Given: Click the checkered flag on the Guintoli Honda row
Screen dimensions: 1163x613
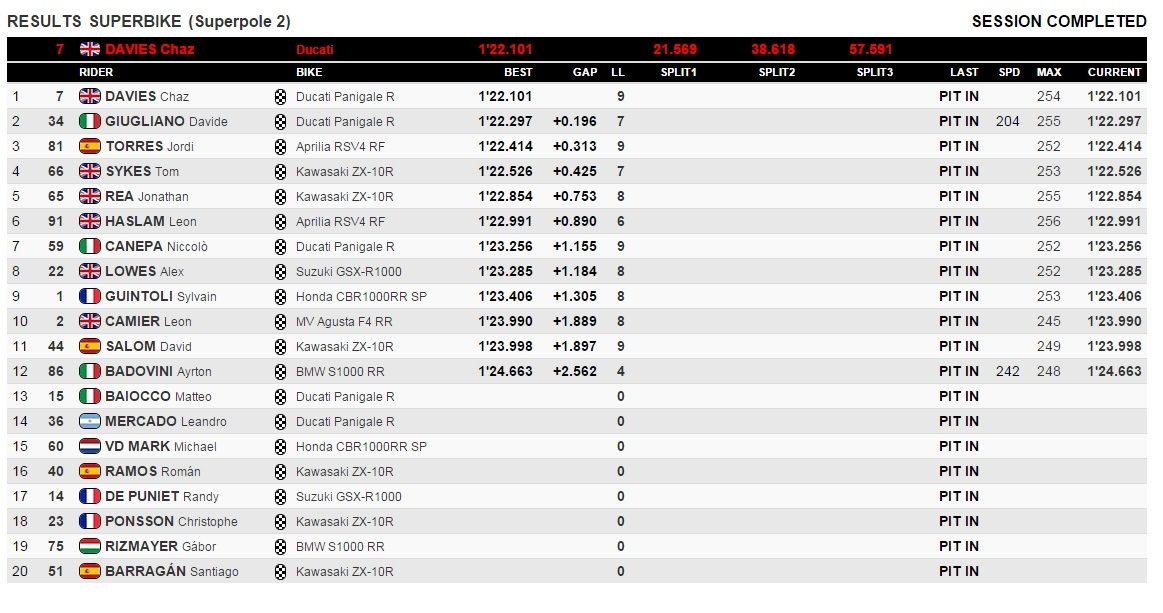Looking at the screenshot, I should click(280, 297).
